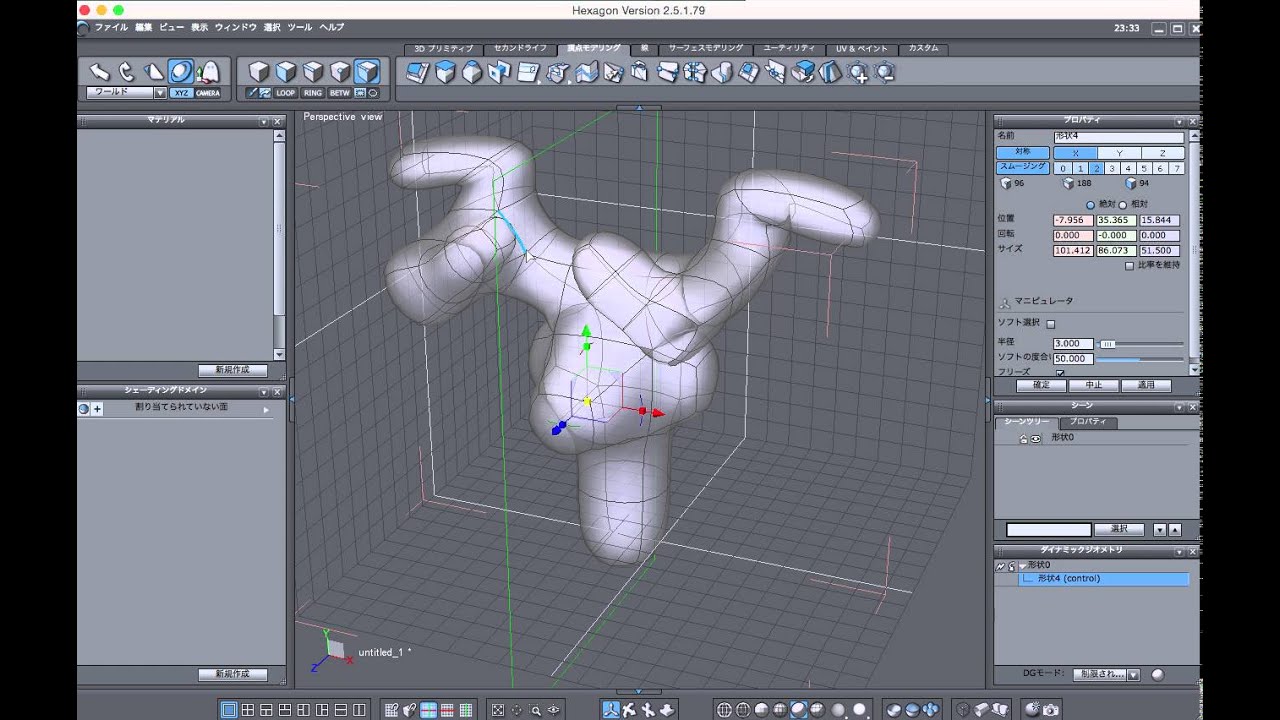Select the 絶対 (absolute) radio button
The width and height of the screenshot is (1280, 720).
tap(1090, 204)
